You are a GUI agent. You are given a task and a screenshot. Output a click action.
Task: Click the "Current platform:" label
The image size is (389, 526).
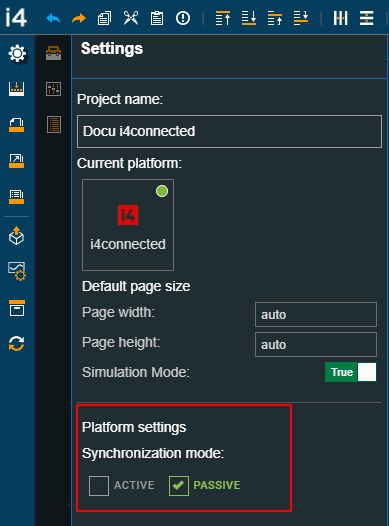(129, 164)
